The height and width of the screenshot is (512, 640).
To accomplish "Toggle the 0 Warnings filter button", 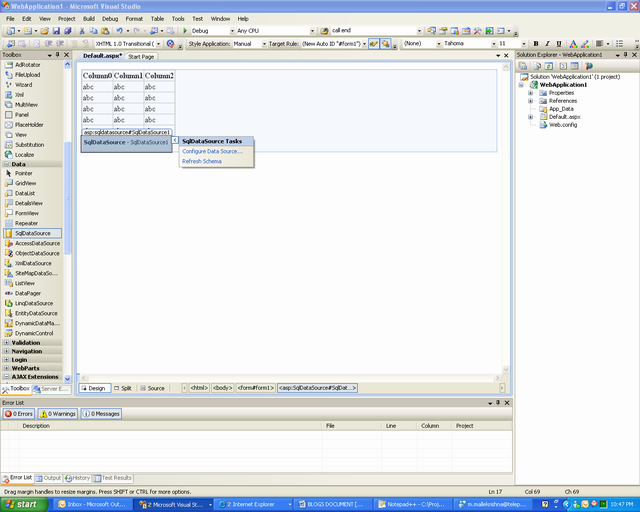I will 58,414.
